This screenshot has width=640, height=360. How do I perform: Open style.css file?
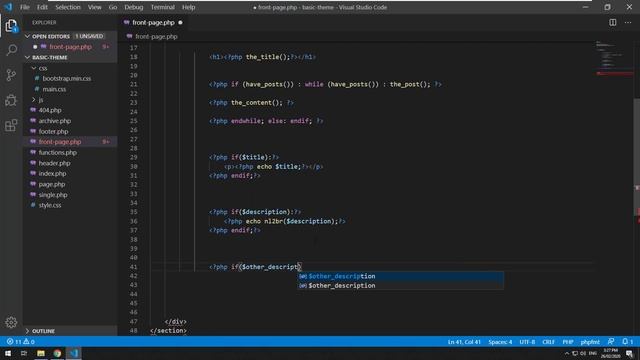tap(50, 205)
